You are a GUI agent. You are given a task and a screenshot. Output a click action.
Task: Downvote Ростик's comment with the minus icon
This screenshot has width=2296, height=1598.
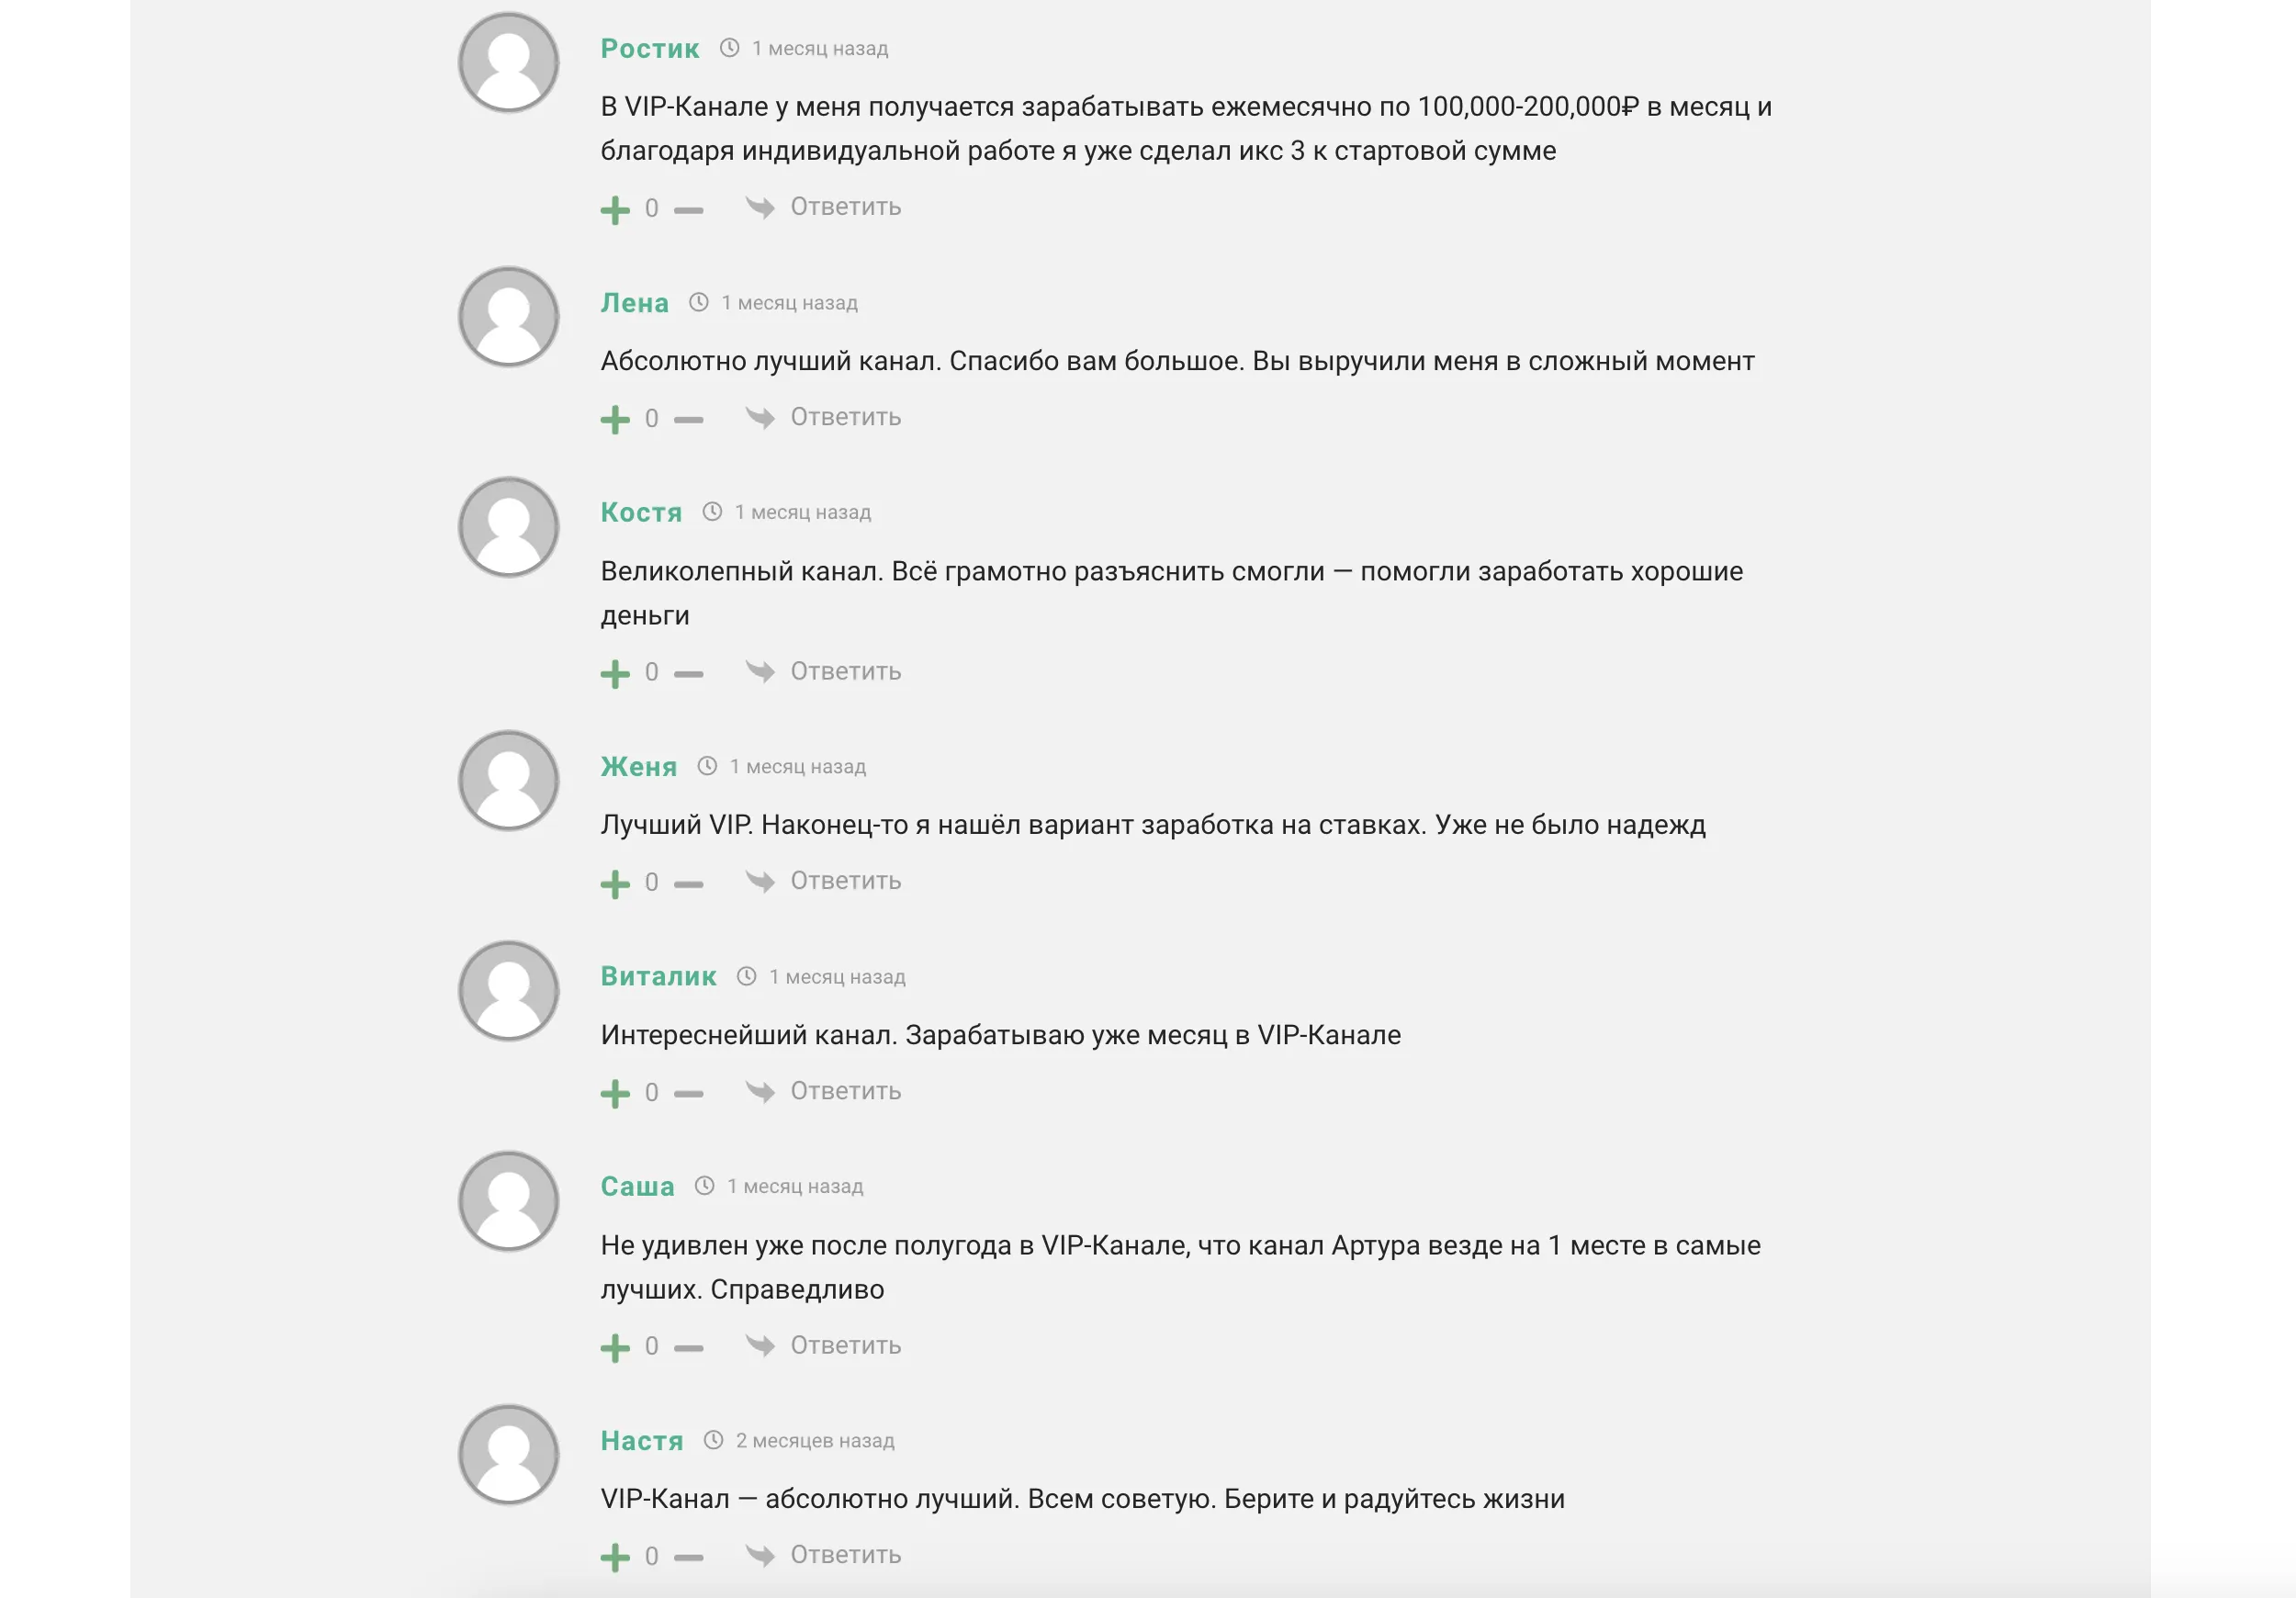pos(688,210)
